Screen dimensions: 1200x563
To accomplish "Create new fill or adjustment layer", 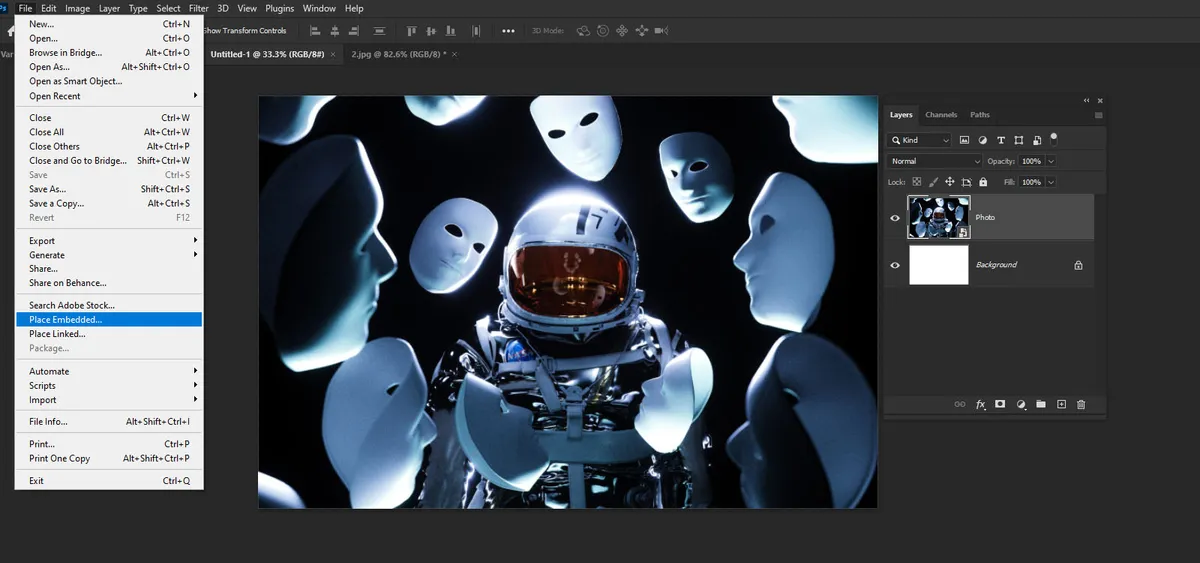I will click(1021, 404).
